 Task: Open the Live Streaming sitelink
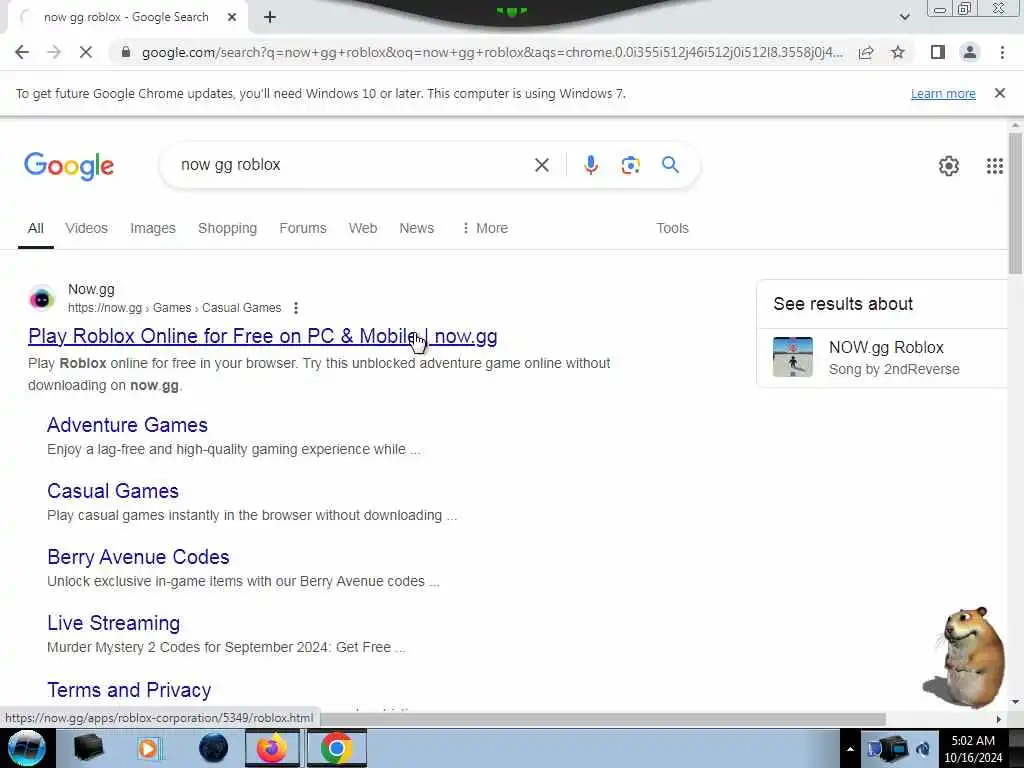click(114, 622)
